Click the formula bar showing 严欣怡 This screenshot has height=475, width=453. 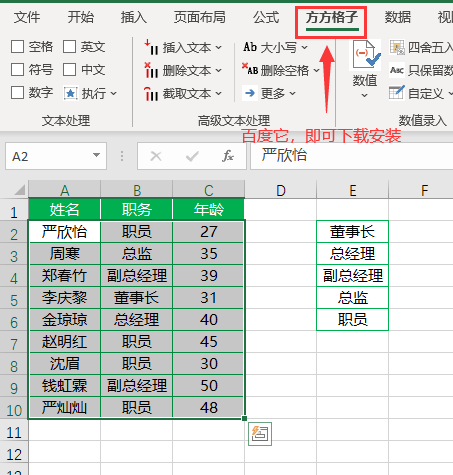click(352, 156)
